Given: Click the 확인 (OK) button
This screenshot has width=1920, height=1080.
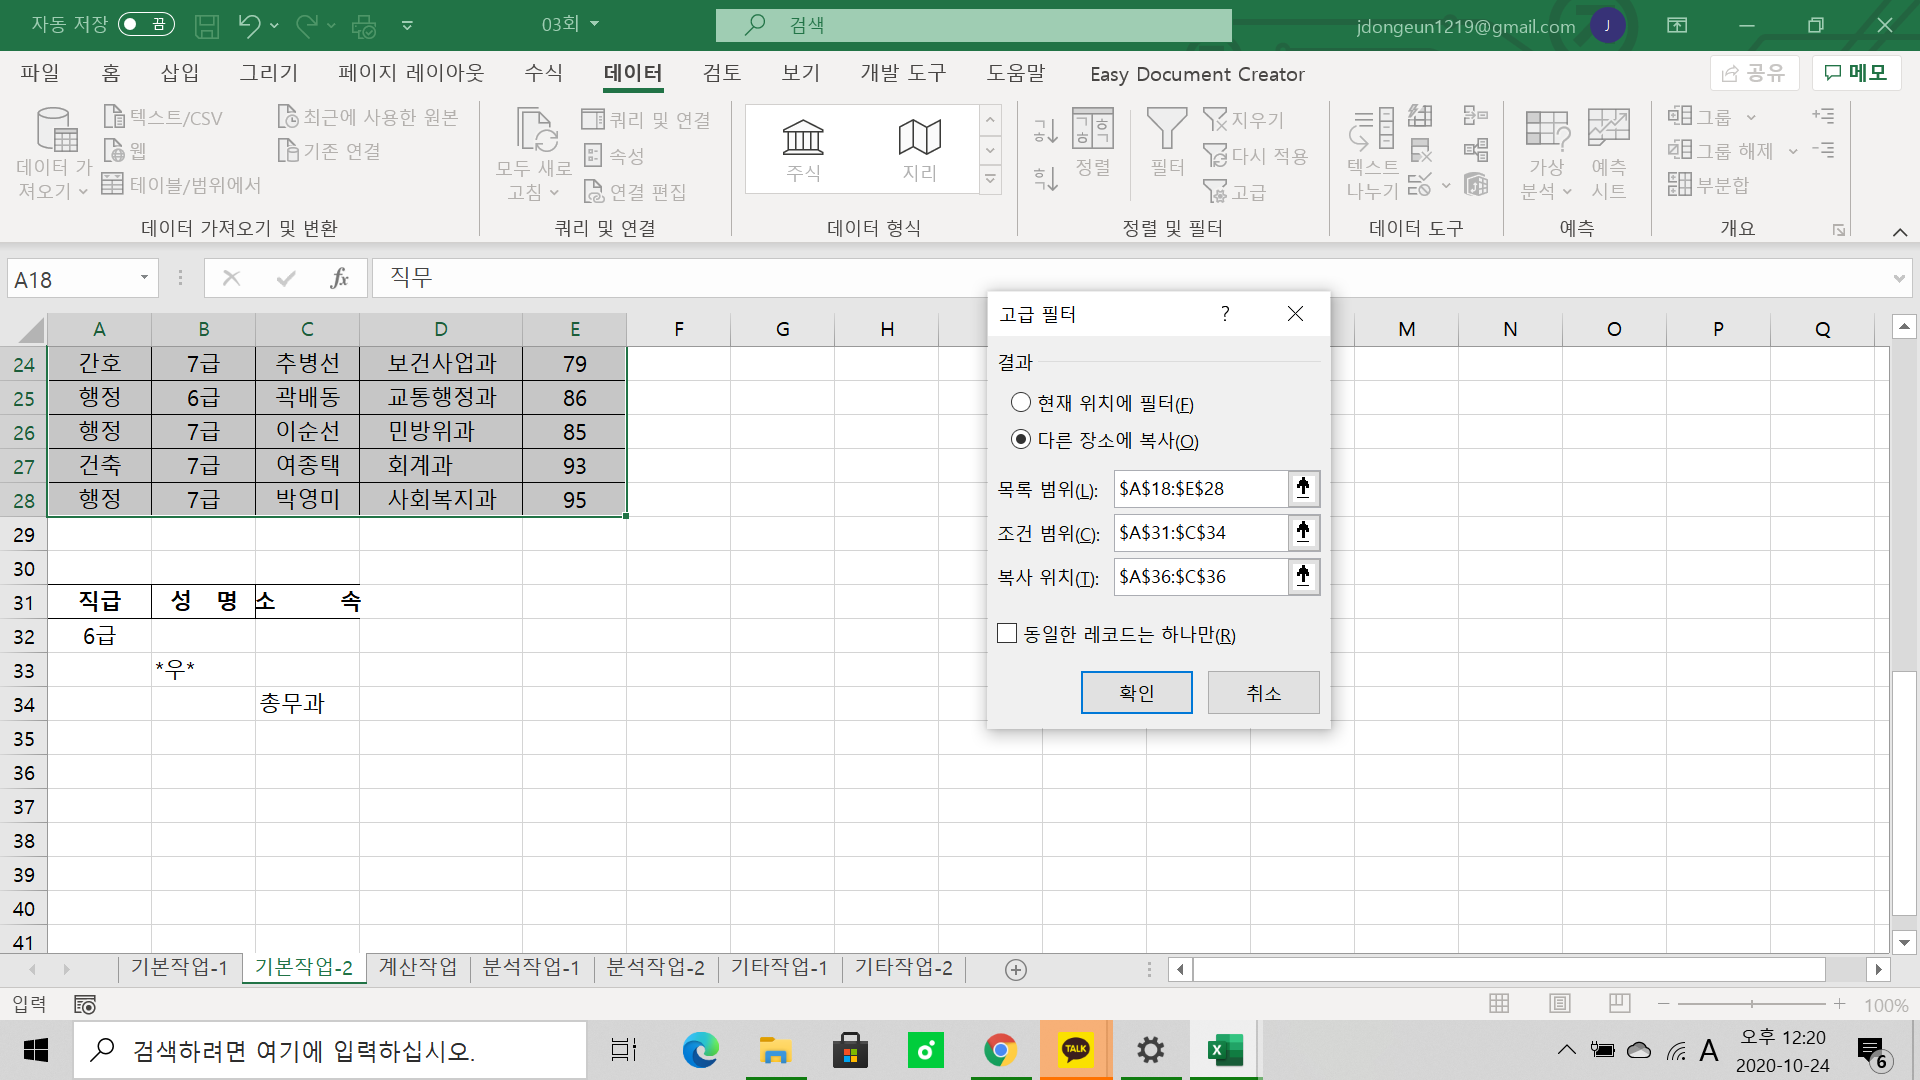Looking at the screenshot, I should pyautogui.click(x=1136, y=693).
